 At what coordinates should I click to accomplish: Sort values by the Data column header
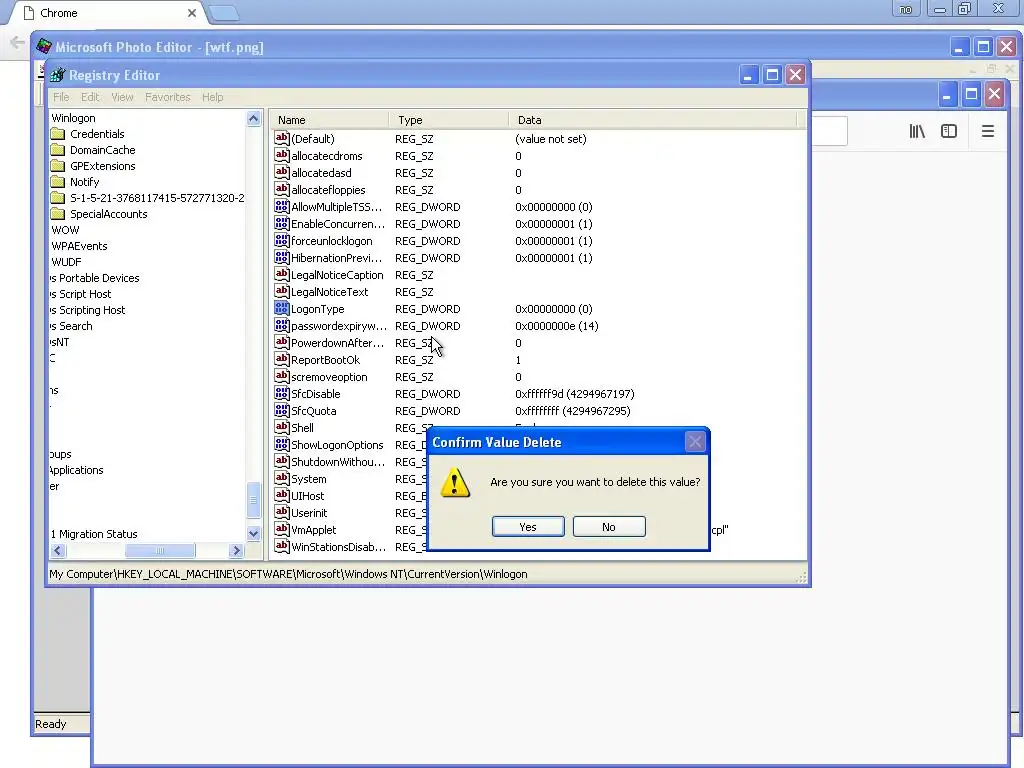pyautogui.click(x=652, y=120)
